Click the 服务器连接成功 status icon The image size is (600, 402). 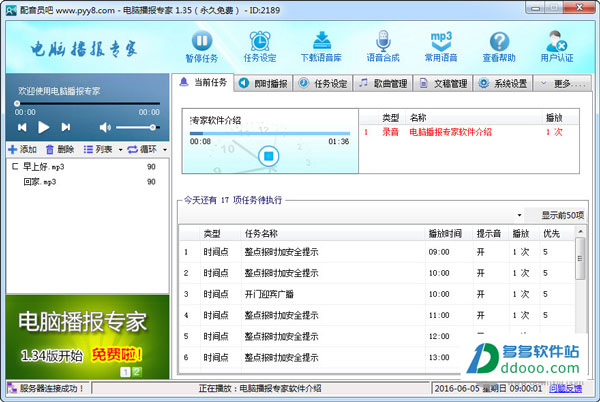(x=13, y=388)
